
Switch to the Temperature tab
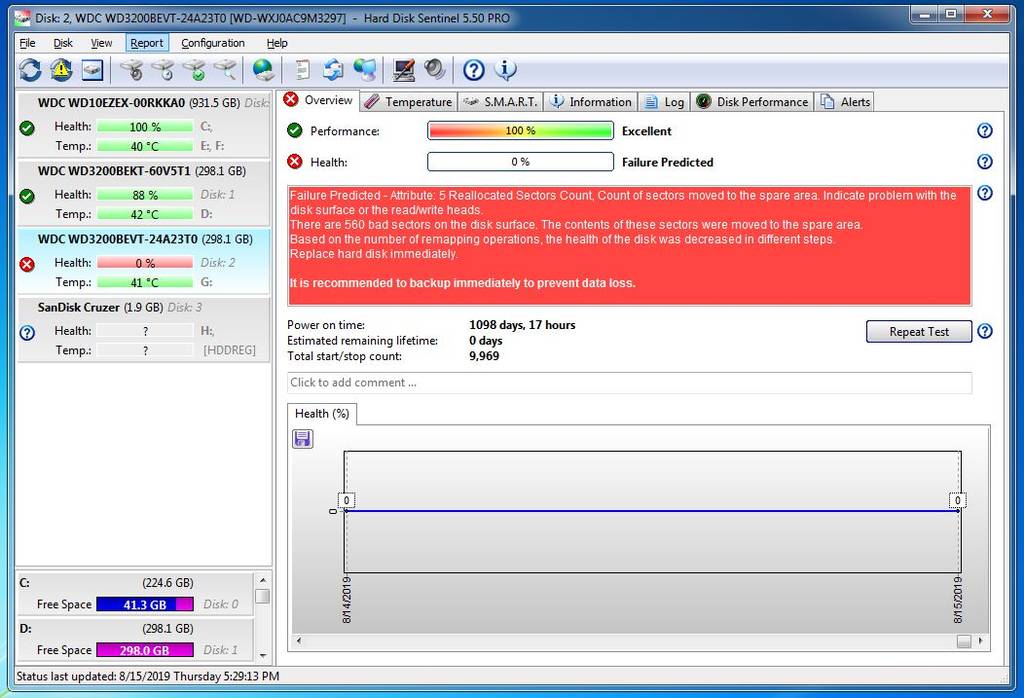coord(408,102)
